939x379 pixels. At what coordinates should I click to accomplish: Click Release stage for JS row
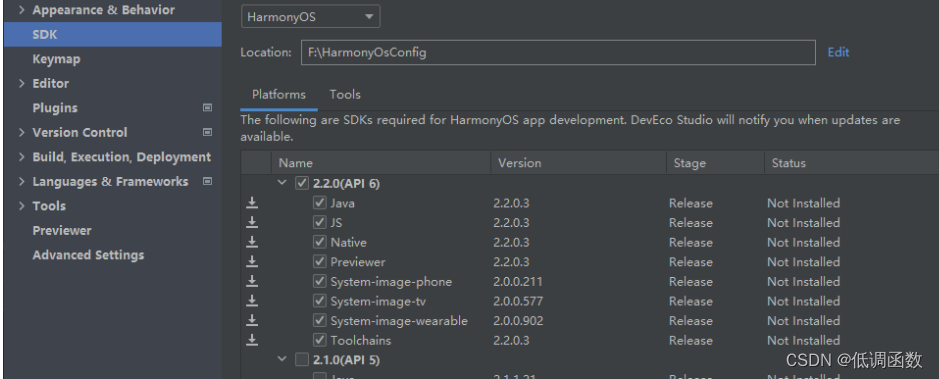click(690, 223)
